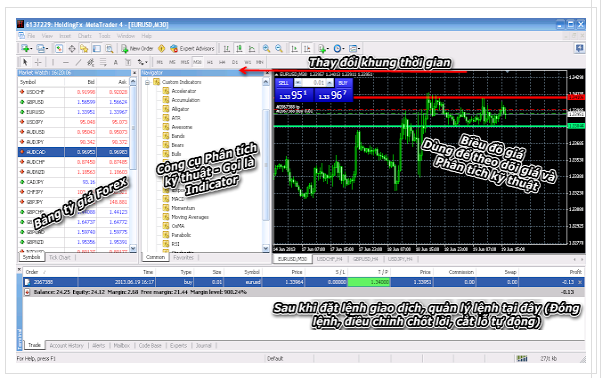This screenshot has width=603, height=378.
Task: Select the Cursor arrow tool
Action: pos(25,62)
